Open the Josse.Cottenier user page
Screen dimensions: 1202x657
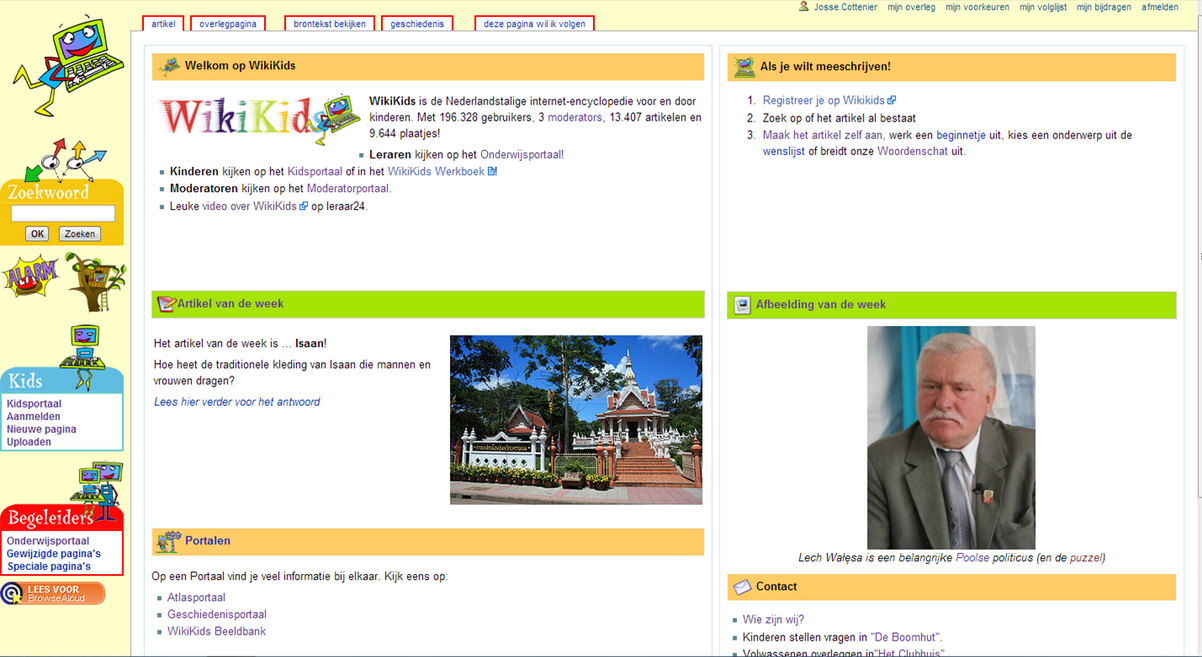tap(845, 7)
